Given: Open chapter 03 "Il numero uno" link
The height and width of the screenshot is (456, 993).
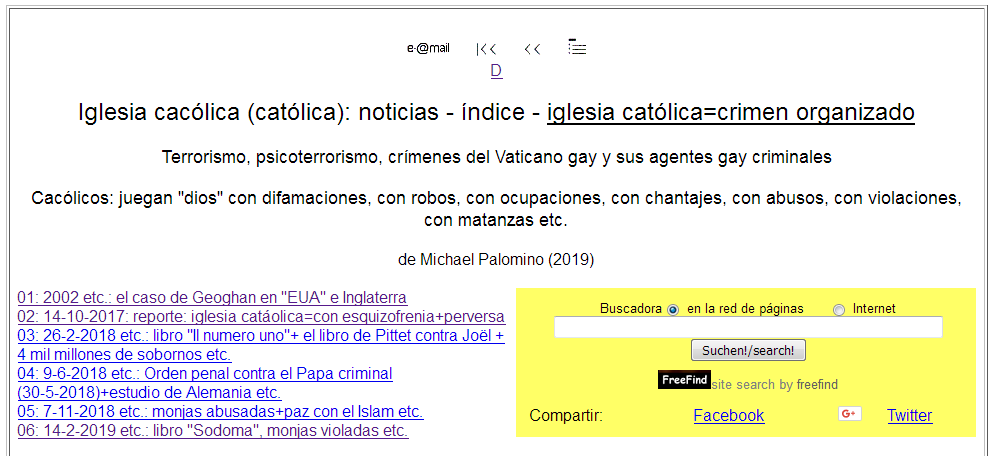Looking at the screenshot, I should pos(260,336).
